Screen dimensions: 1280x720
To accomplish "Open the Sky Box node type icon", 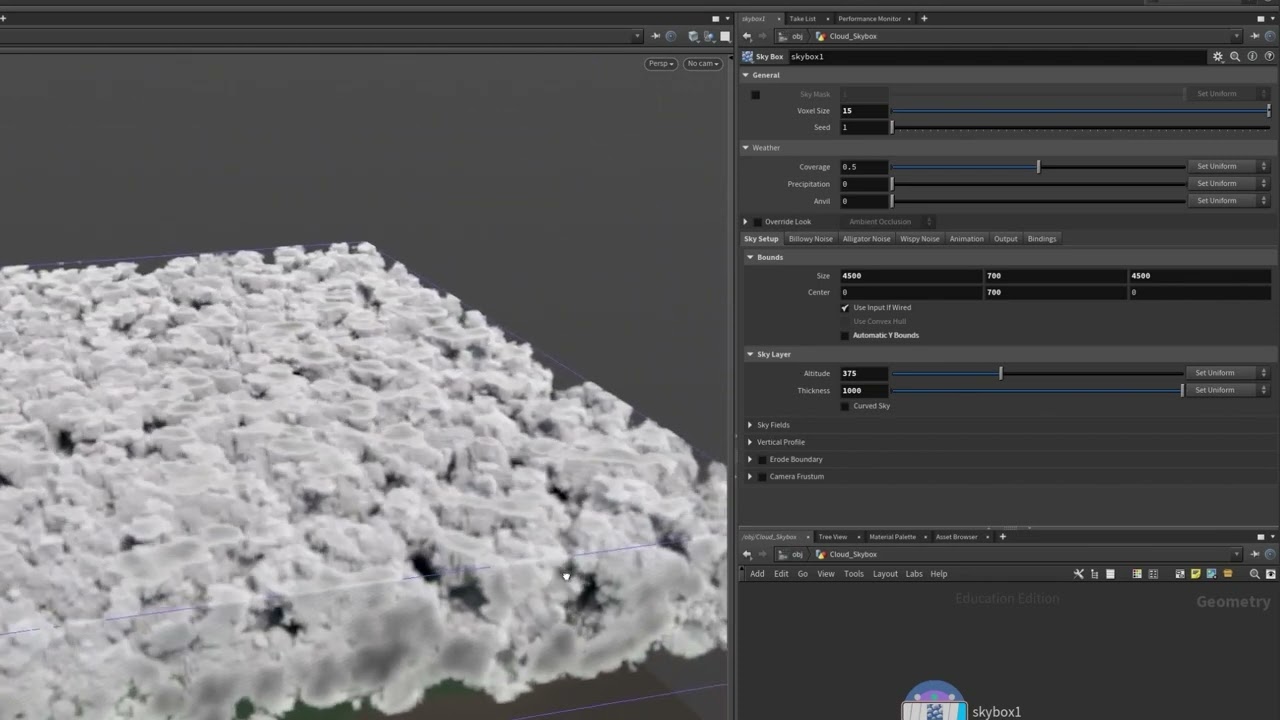I will [x=748, y=57].
